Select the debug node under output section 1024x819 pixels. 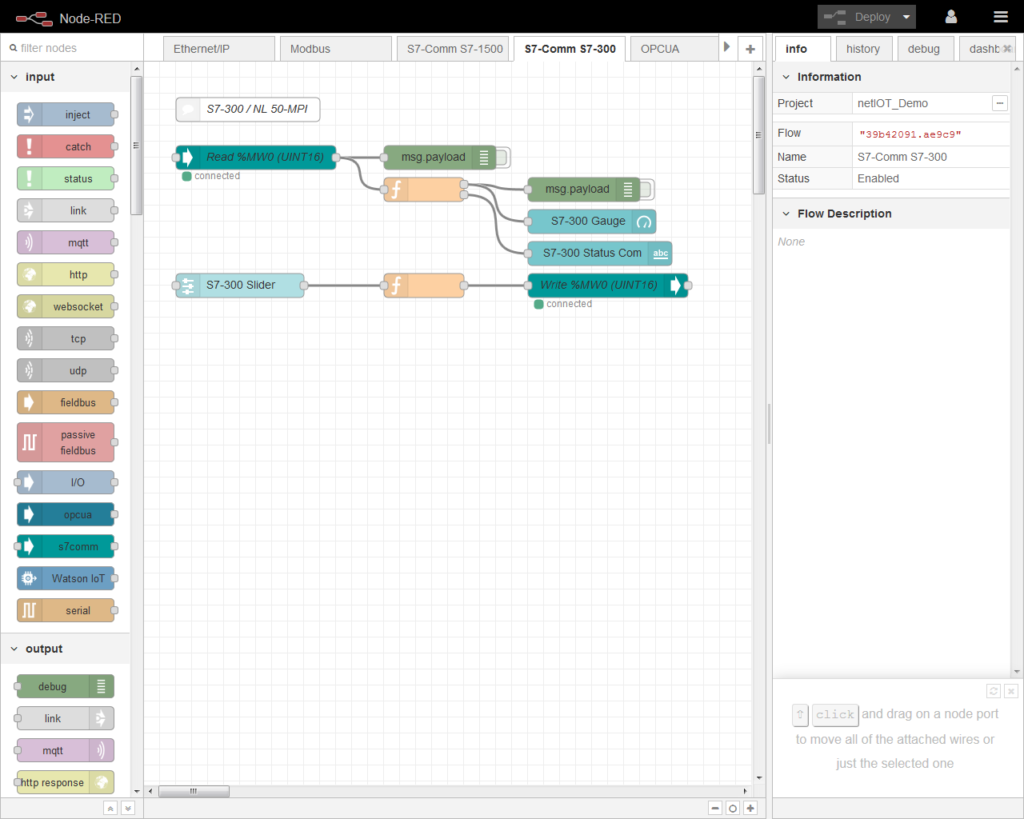tap(63, 686)
